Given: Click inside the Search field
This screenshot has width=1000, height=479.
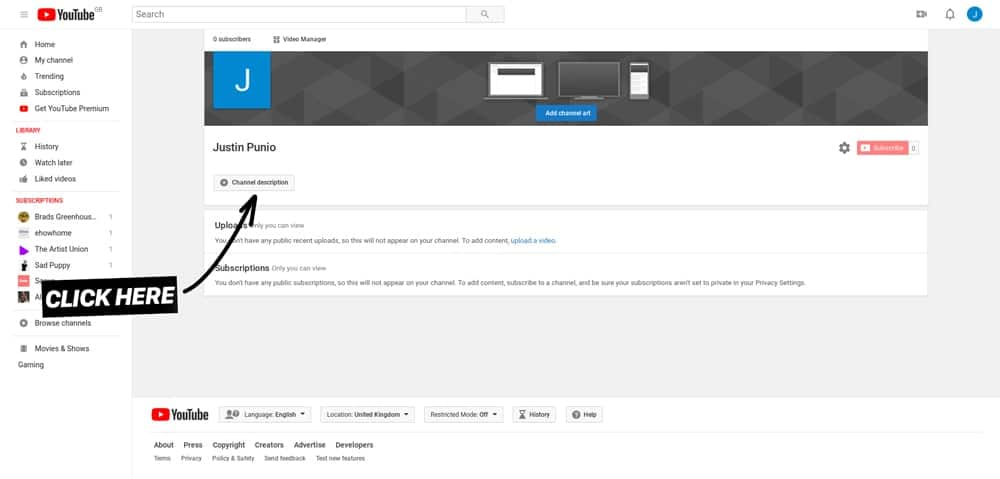Looking at the screenshot, I should [x=299, y=14].
